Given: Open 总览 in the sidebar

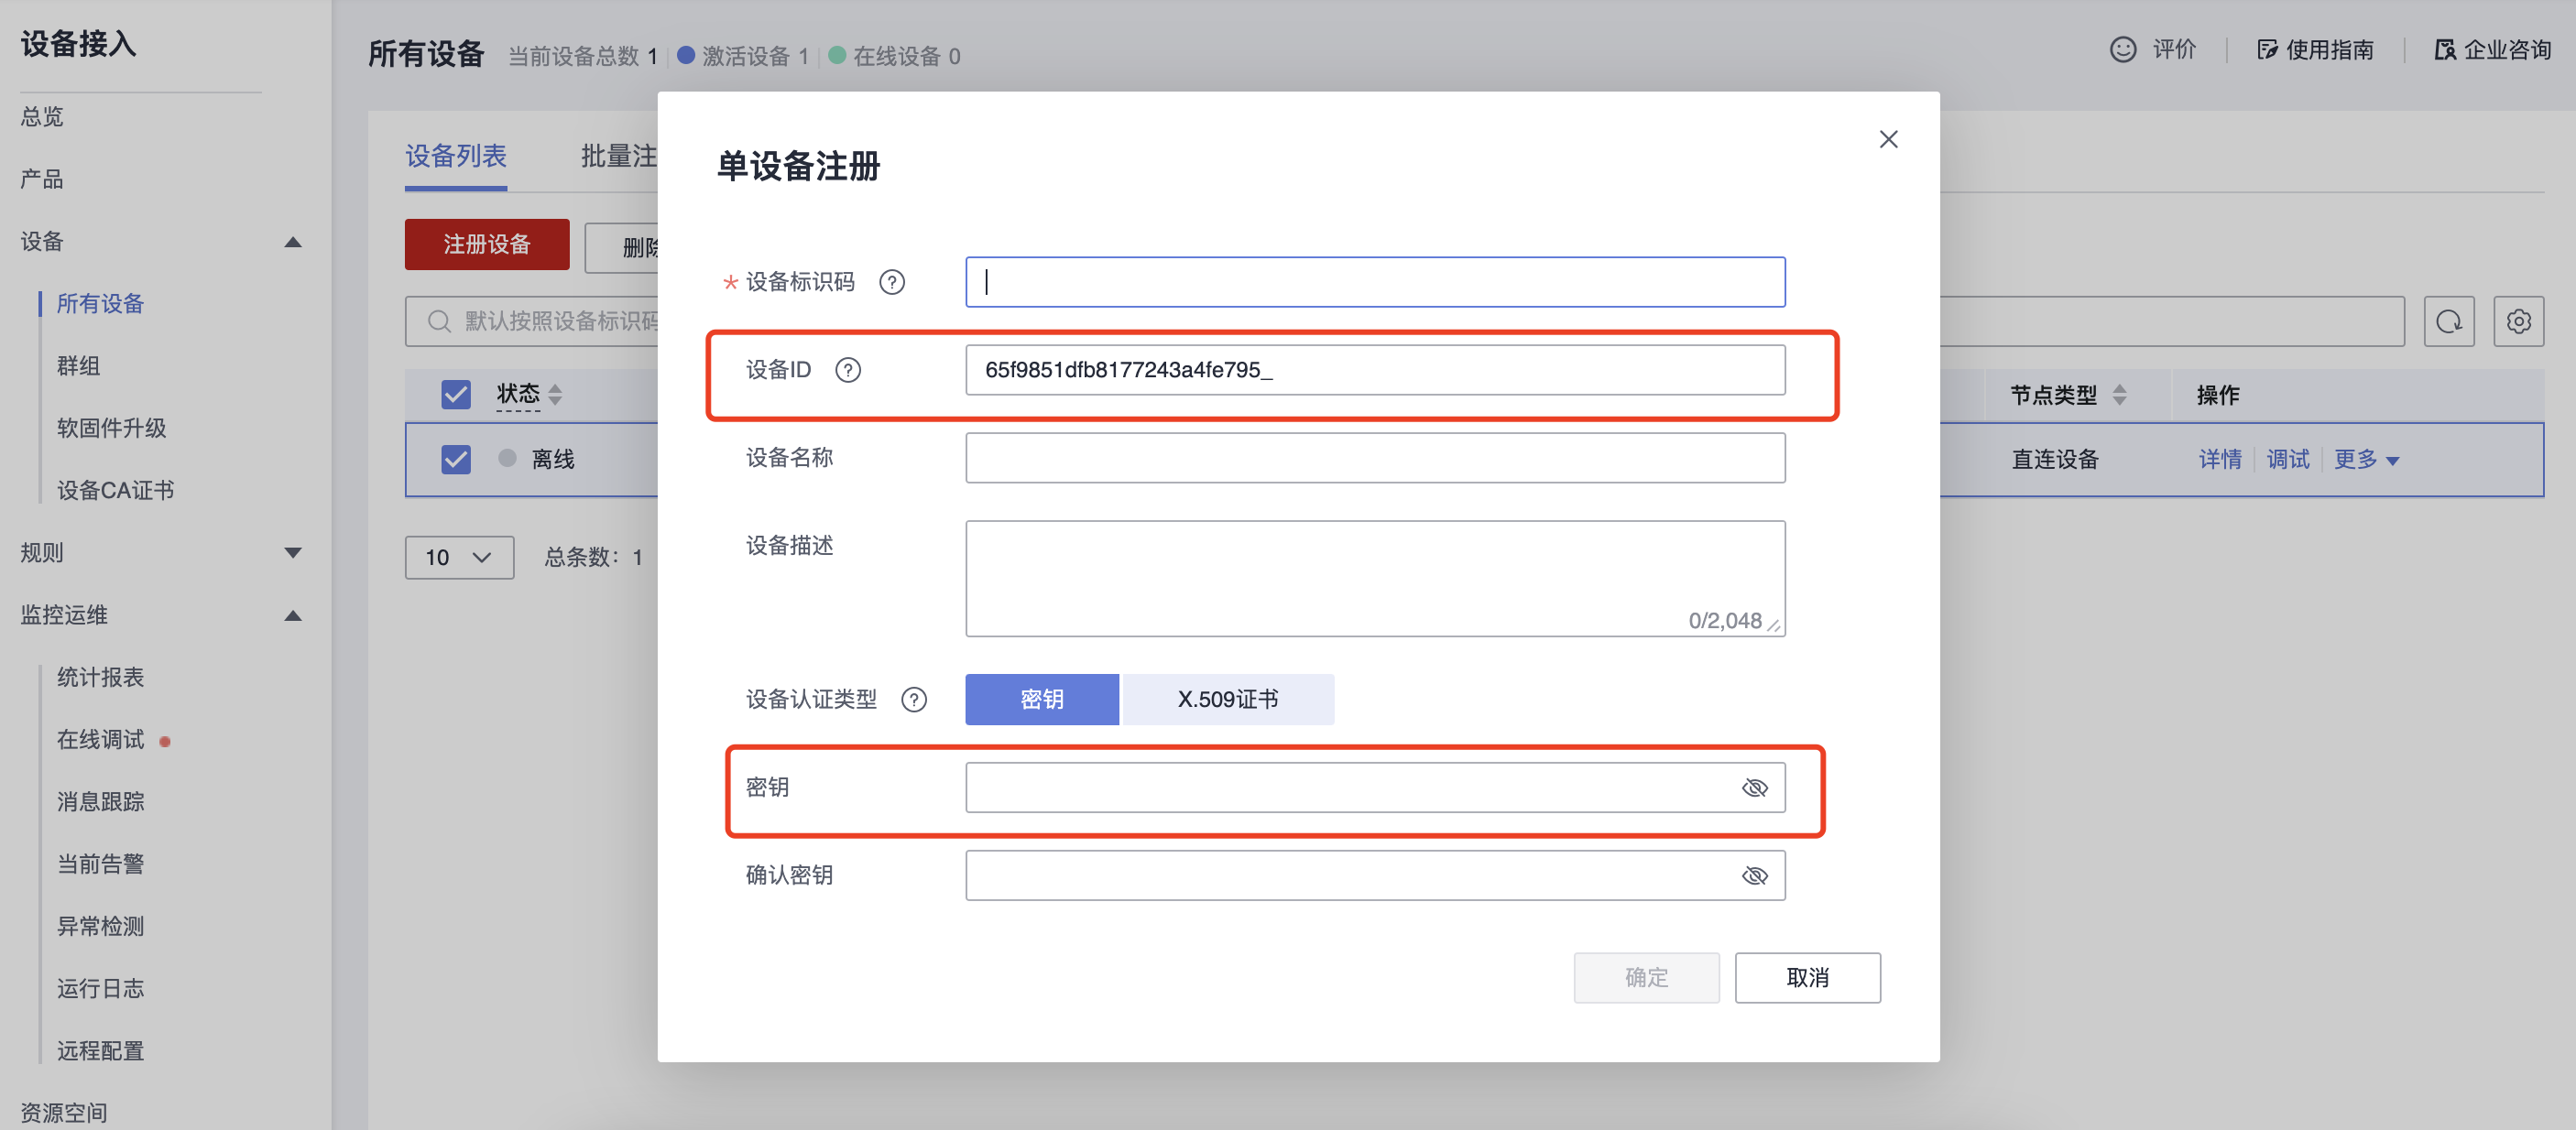Looking at the screenshot, I should [x=42, y=117].
